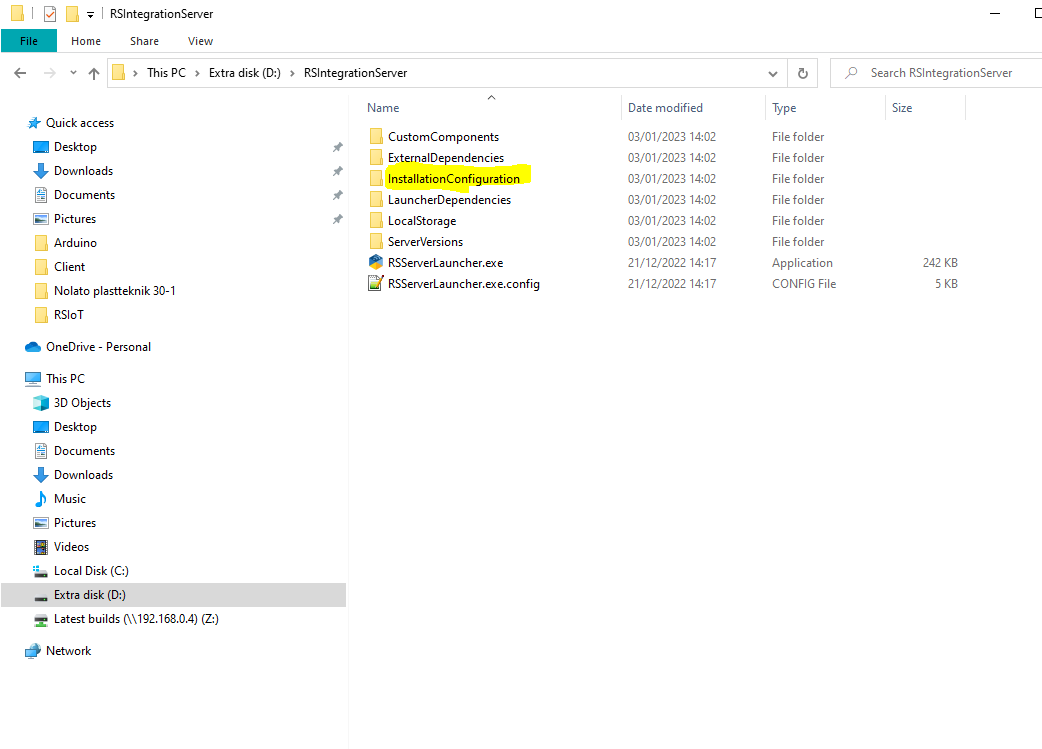The image size is (1042, 749).
Task: Click RSIntegrationServer in the address bar
Action: click(x=356, y=73)
